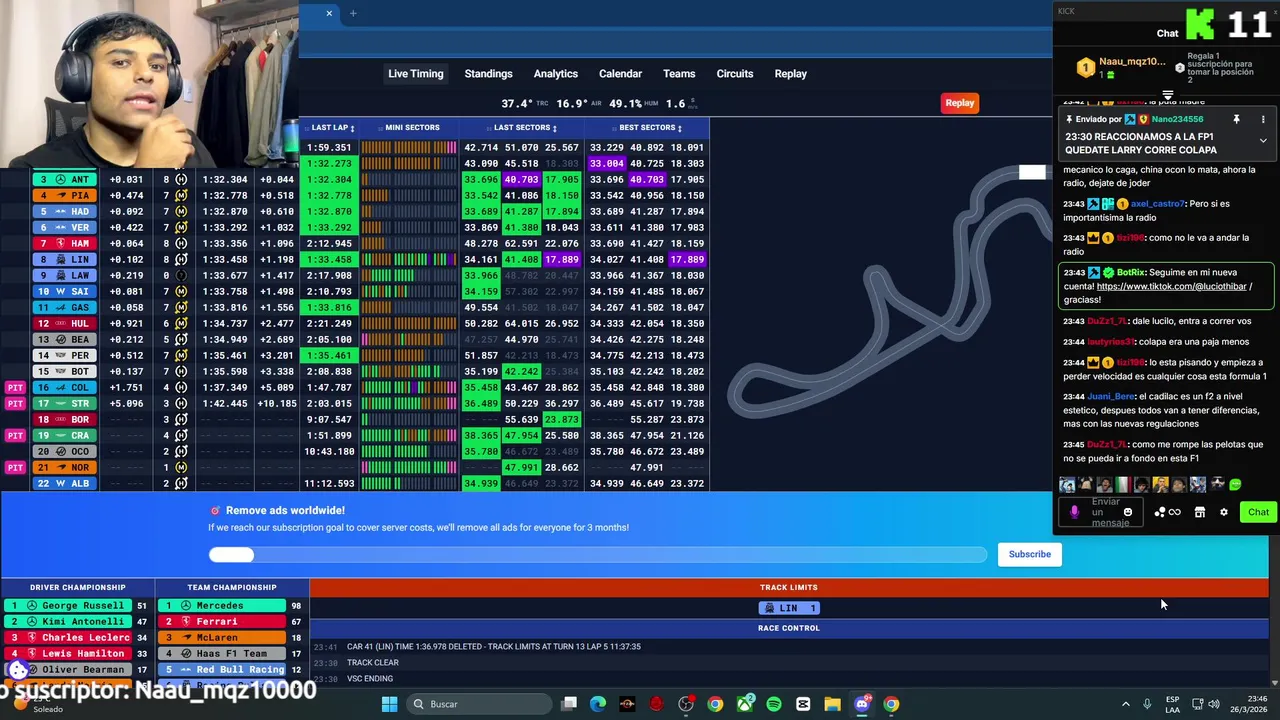The width and height of the screenshot is (1280, 720).
Task: Sort by the Best Sectors column header
Action: (x=649, y=127)
